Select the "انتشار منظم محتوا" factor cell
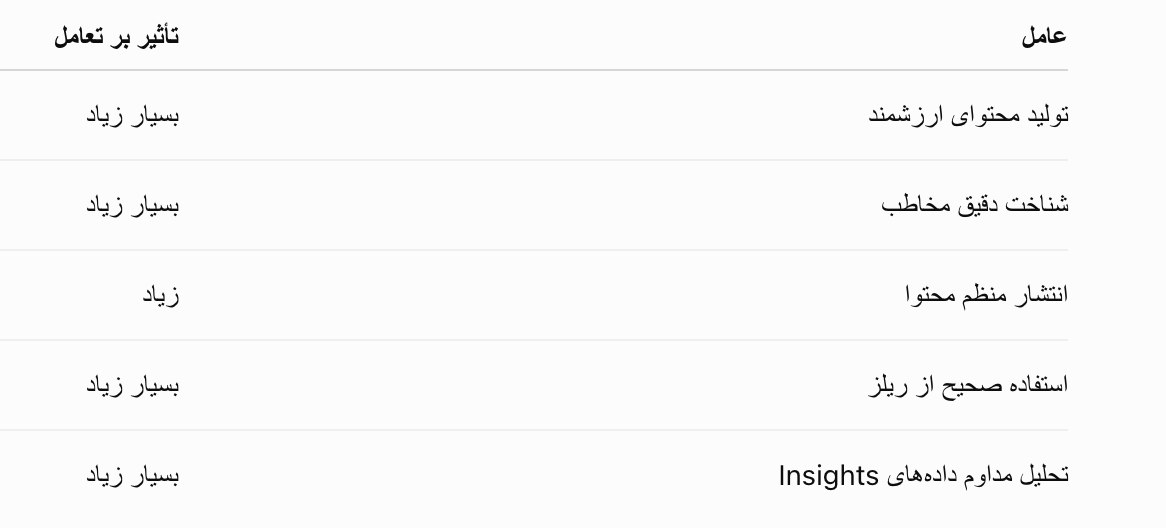Screen dimensions: 1166x528 [987, 295]
